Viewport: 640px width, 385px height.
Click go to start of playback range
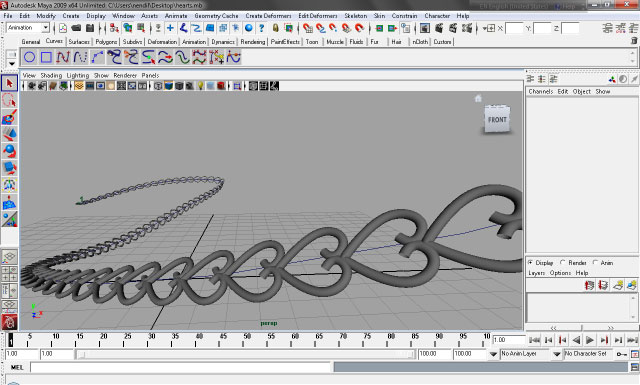tap(534, 340)
